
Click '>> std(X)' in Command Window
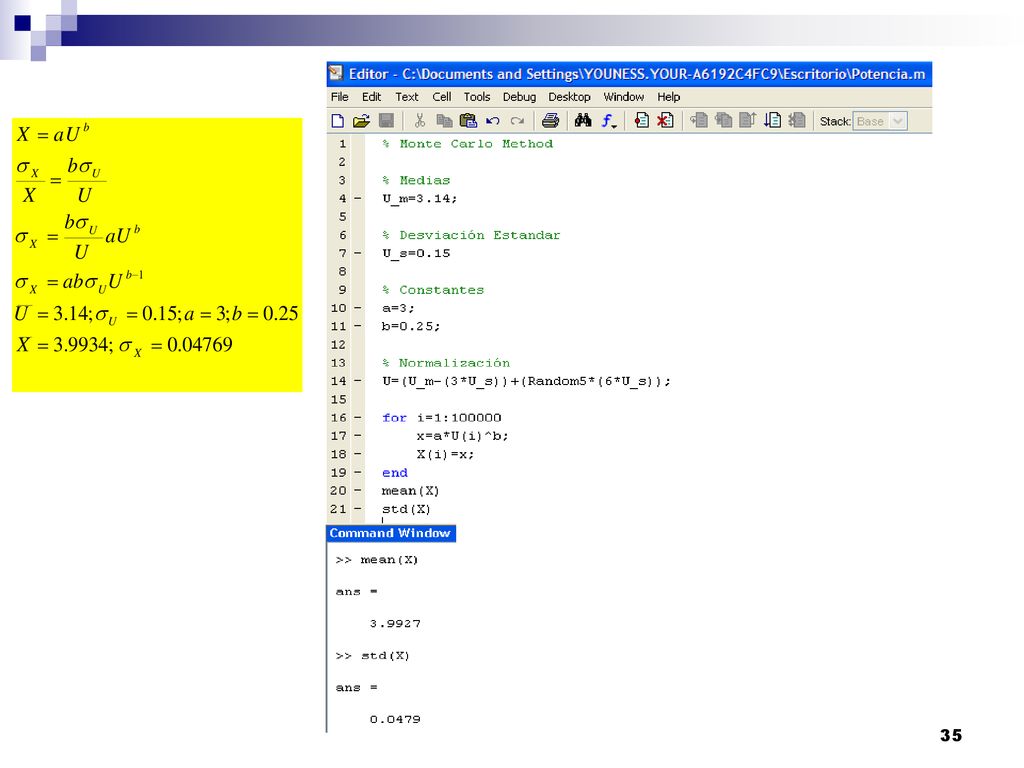[372, 656]
